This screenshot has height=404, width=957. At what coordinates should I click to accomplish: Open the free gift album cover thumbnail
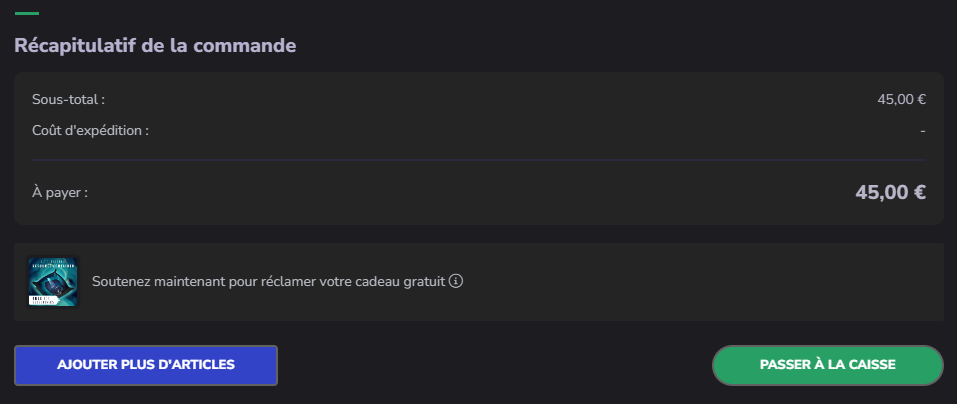[53, 282]
